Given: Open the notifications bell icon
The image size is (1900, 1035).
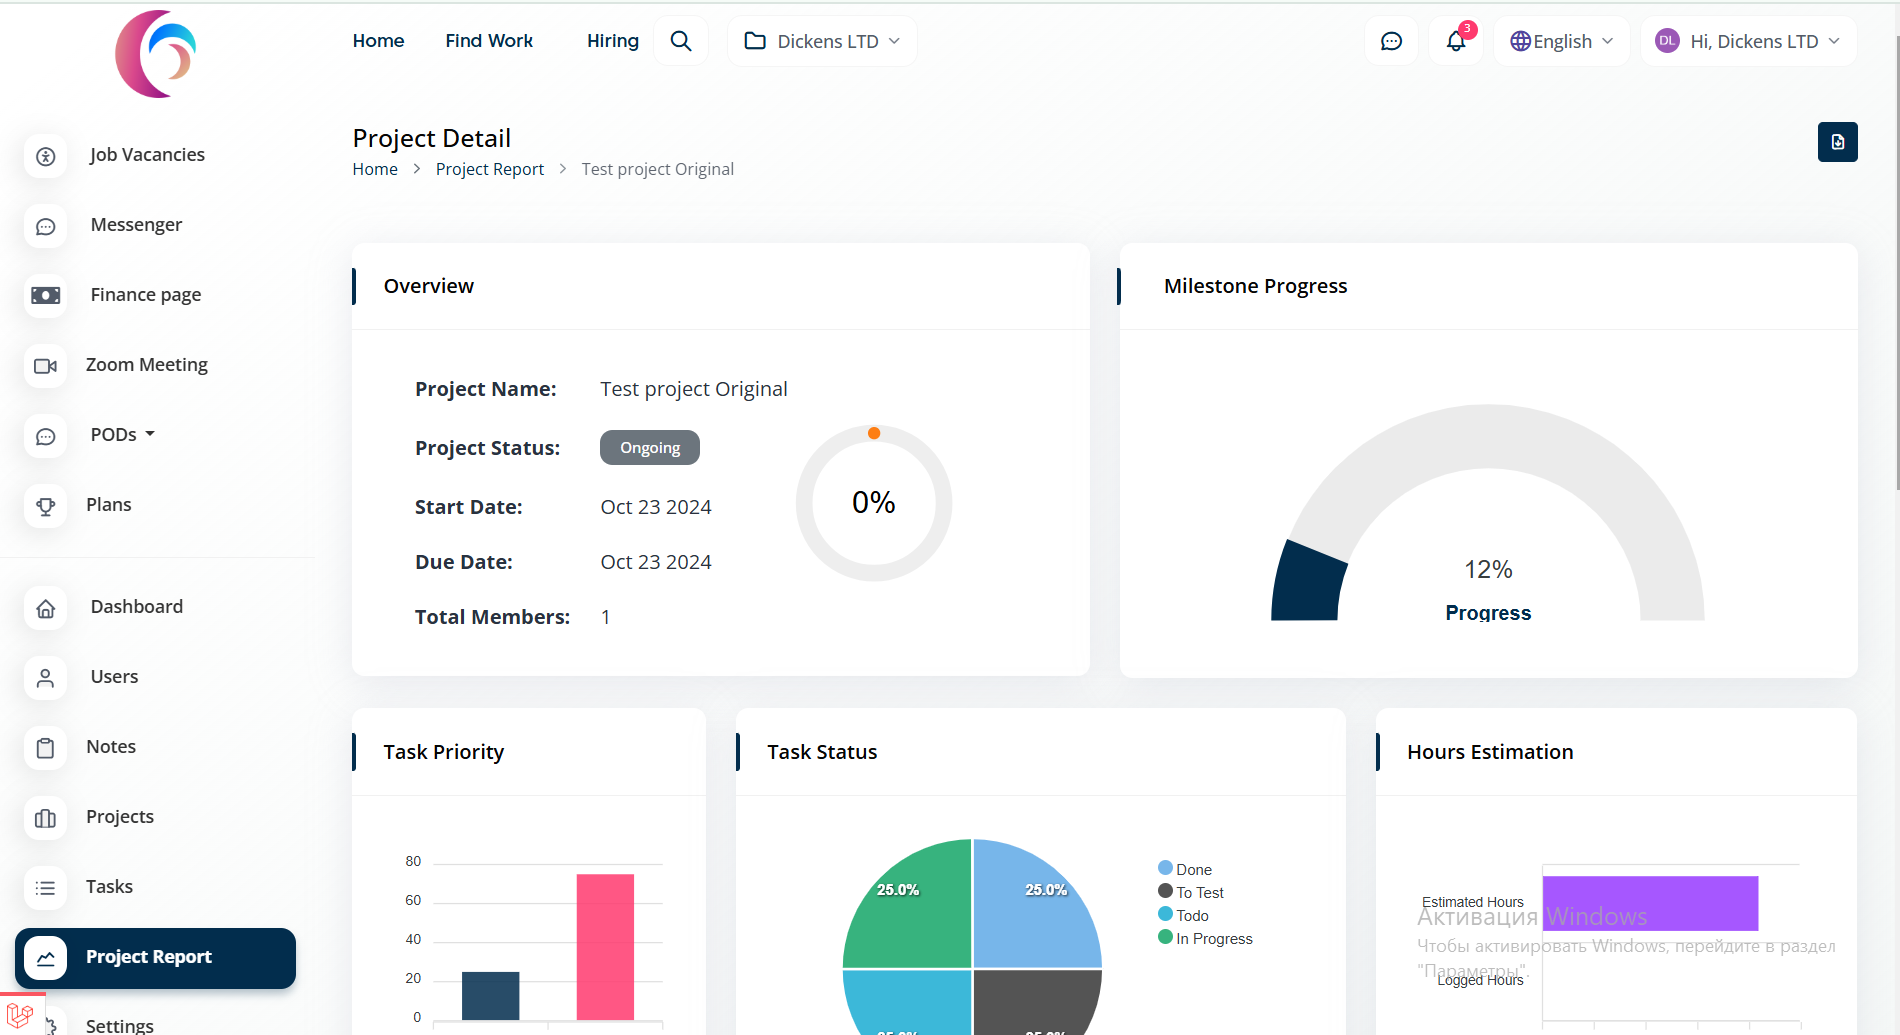Looking at the screenshot, I should click(1456, 41).
